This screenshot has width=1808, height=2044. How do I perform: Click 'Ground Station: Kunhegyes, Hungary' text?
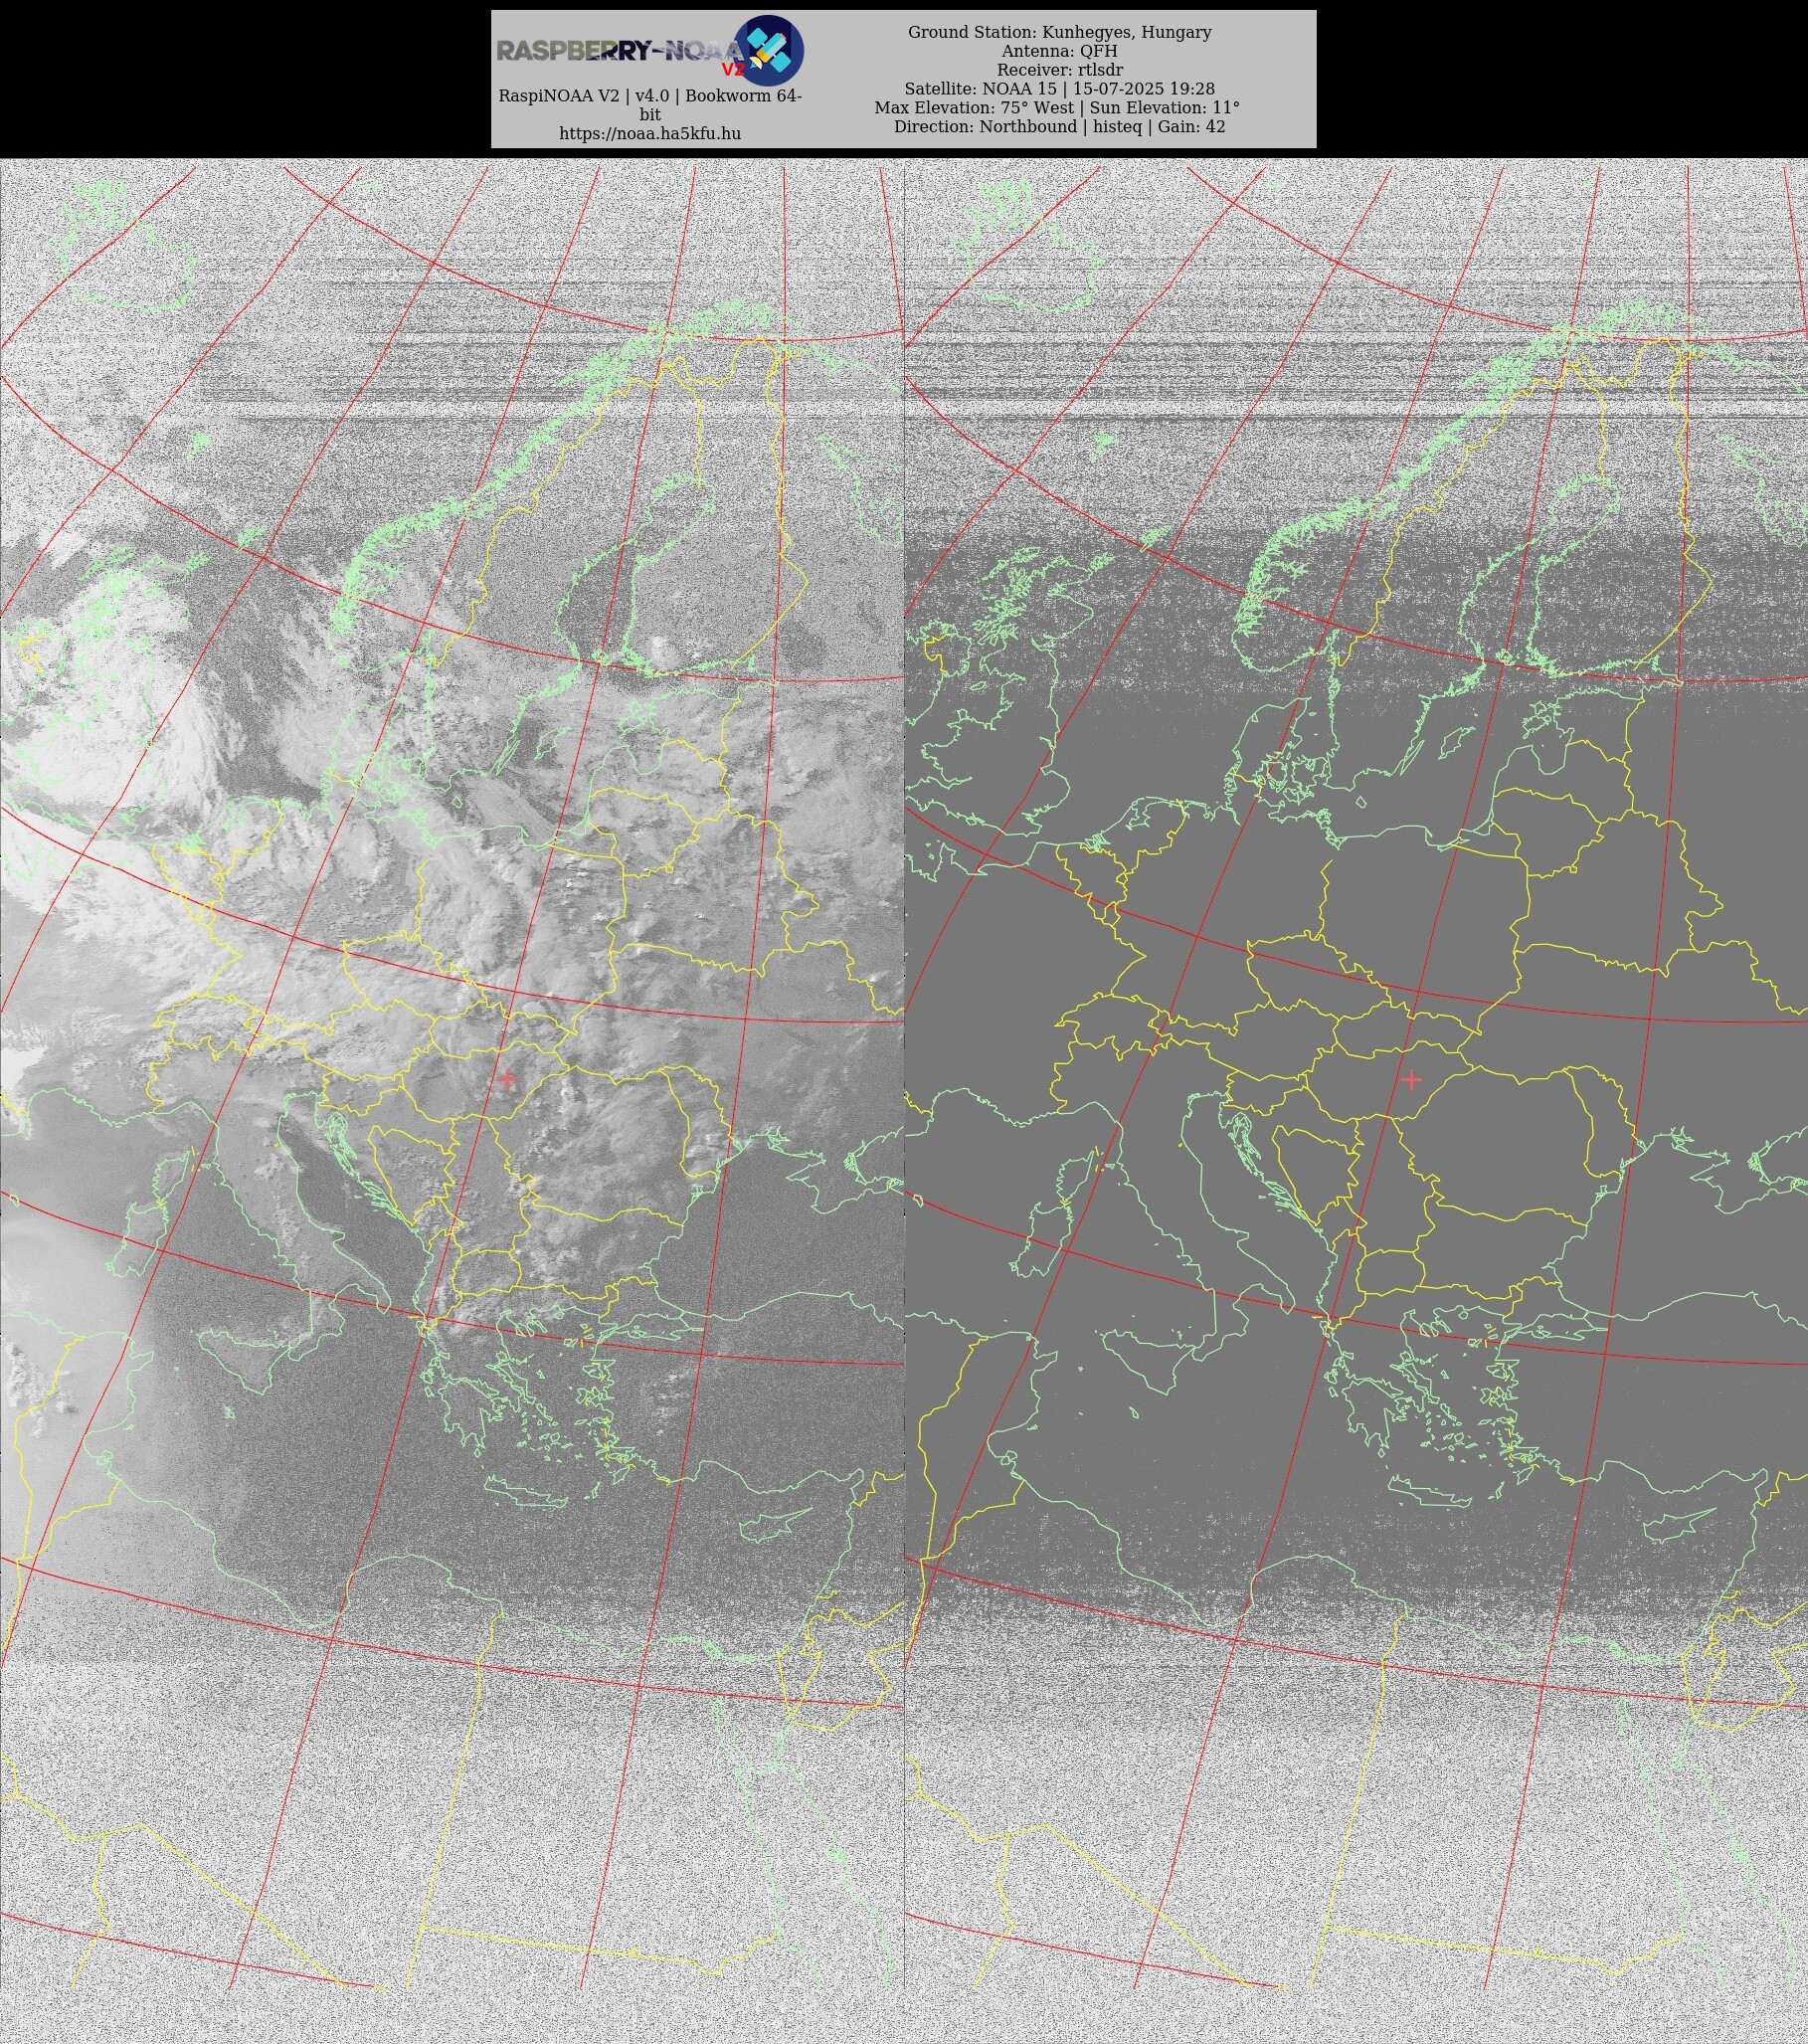click(1060, 32)
